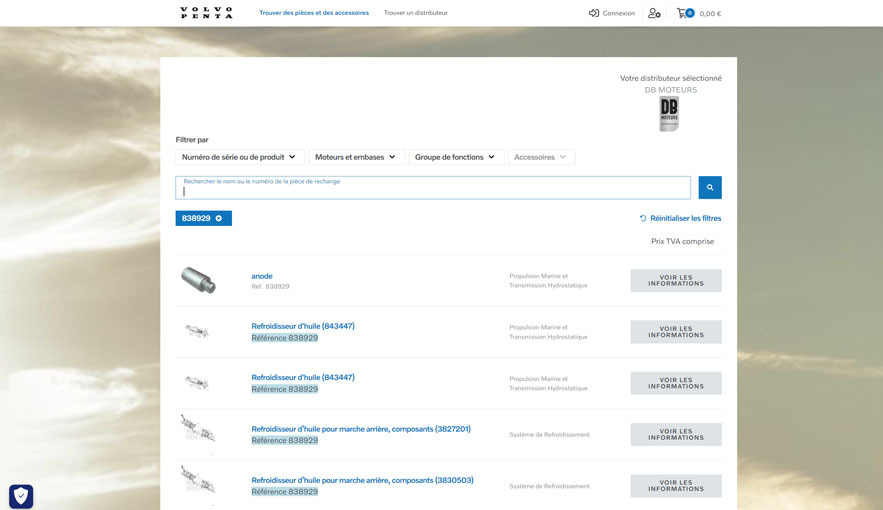
Task: Click in the spare part search field
Action: 433,190
